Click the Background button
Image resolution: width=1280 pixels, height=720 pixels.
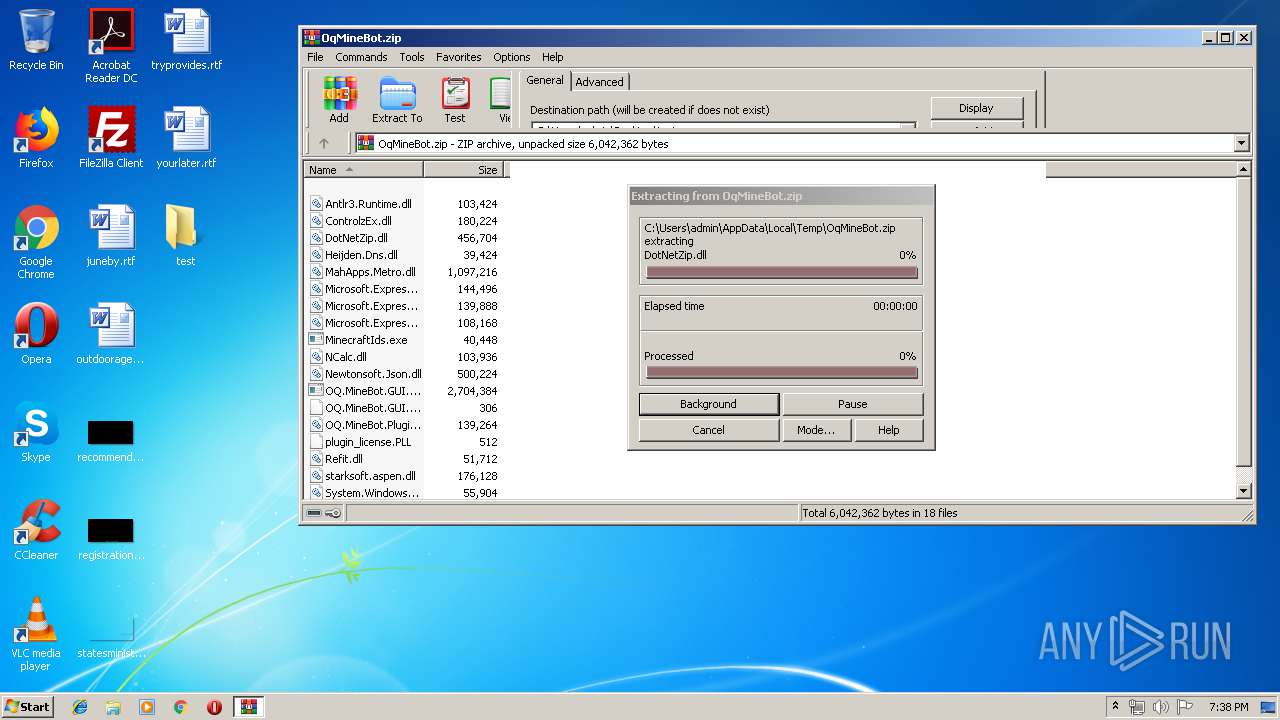tap(708, 404)
